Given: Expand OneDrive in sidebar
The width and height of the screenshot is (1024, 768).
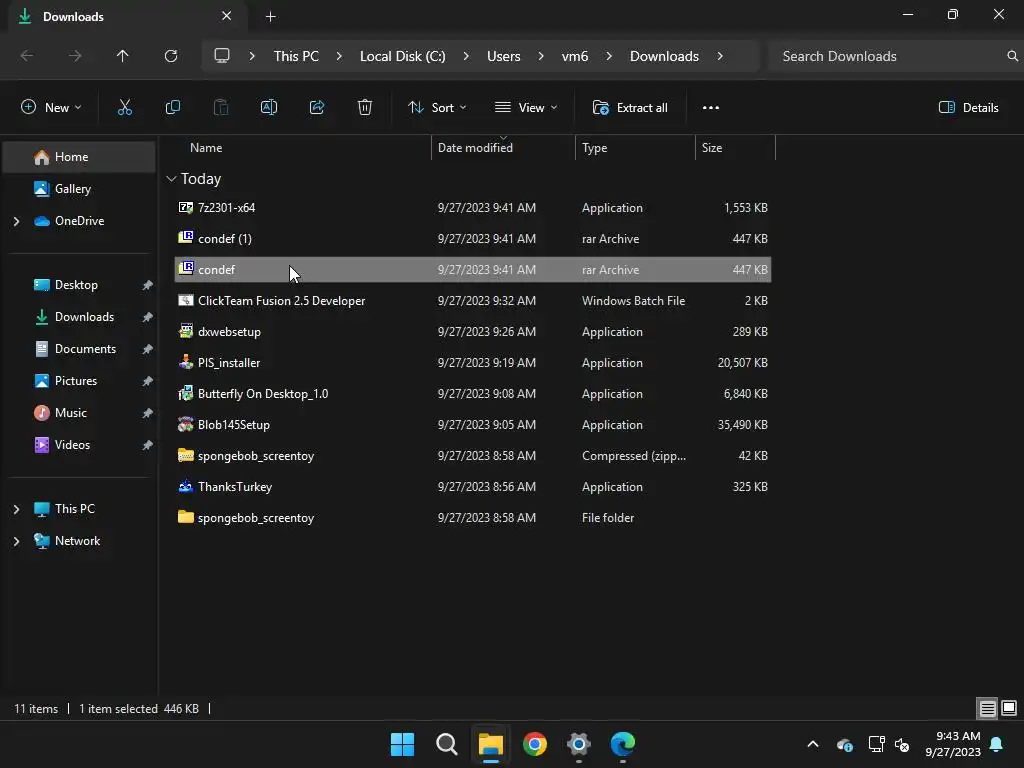Looking at the screenshot, I should [16, 221].
